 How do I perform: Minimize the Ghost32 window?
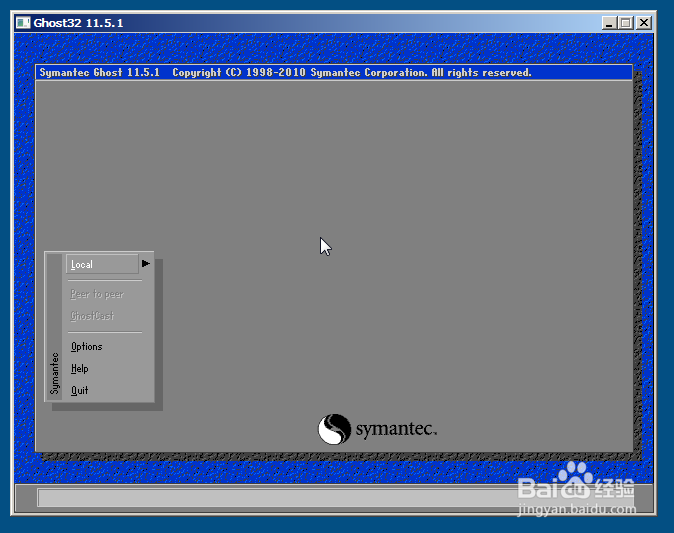[609, 23]
